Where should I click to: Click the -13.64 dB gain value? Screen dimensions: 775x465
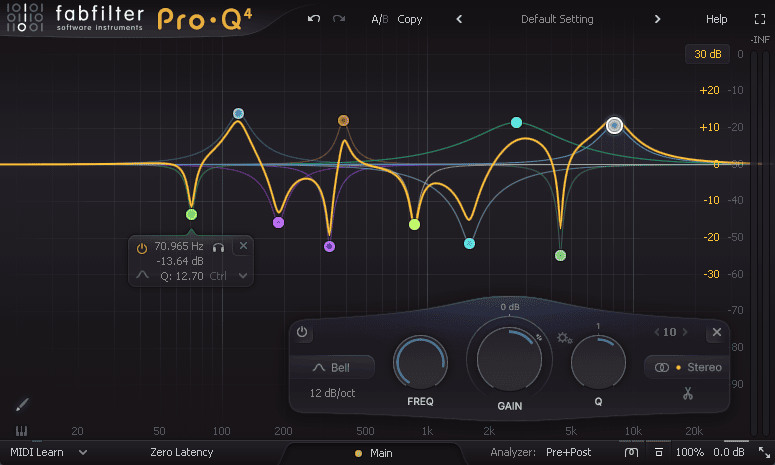pyautogui.click(x=179, y=261)
